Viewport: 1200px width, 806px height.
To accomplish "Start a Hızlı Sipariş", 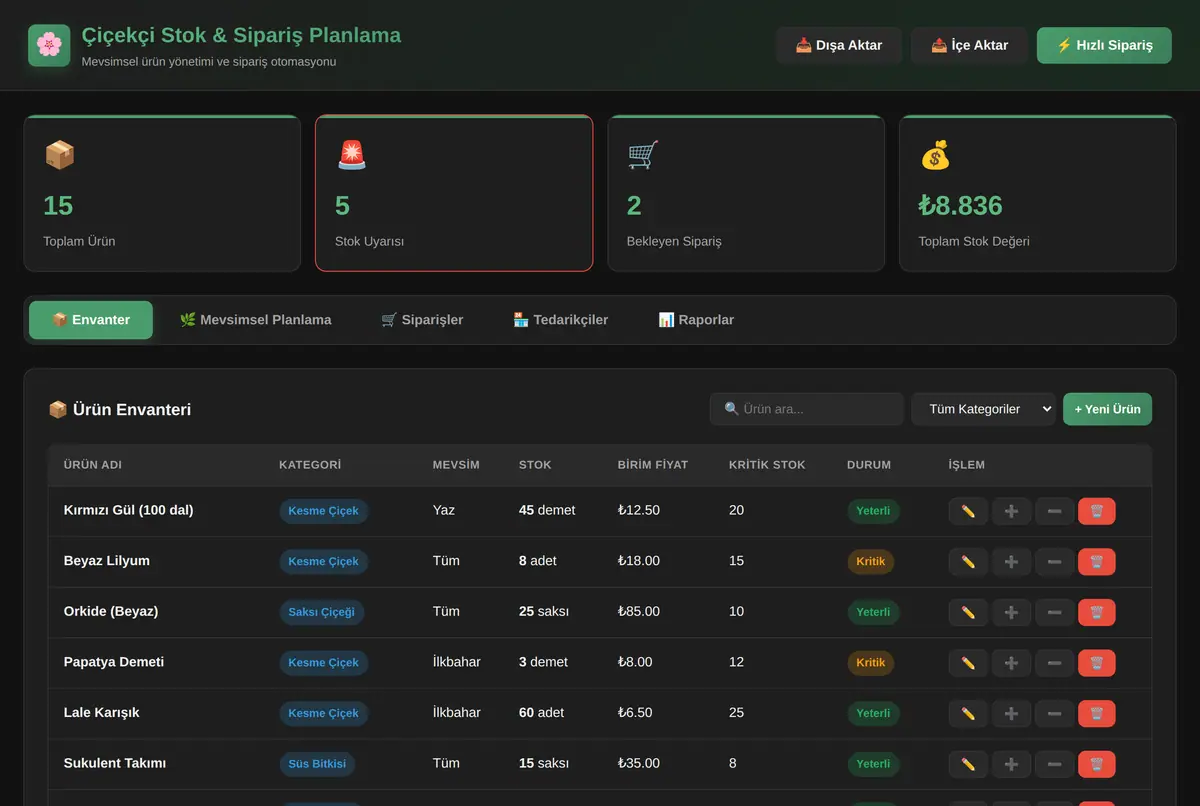I will [1104, 45].
